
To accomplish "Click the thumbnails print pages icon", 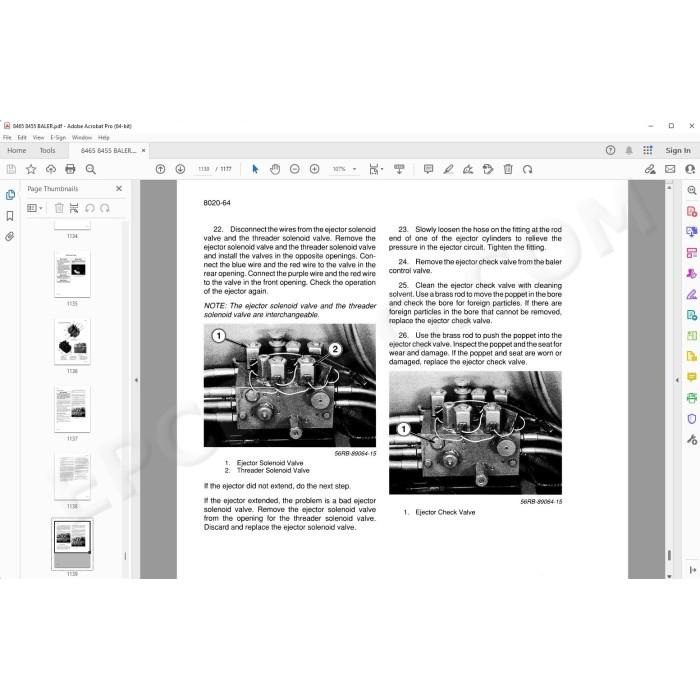I will [74, 208].
